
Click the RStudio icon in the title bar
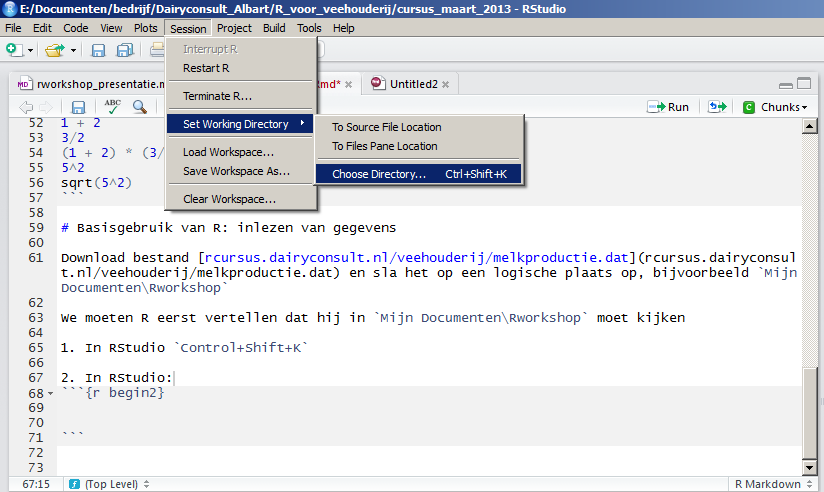tap(9, 9)
